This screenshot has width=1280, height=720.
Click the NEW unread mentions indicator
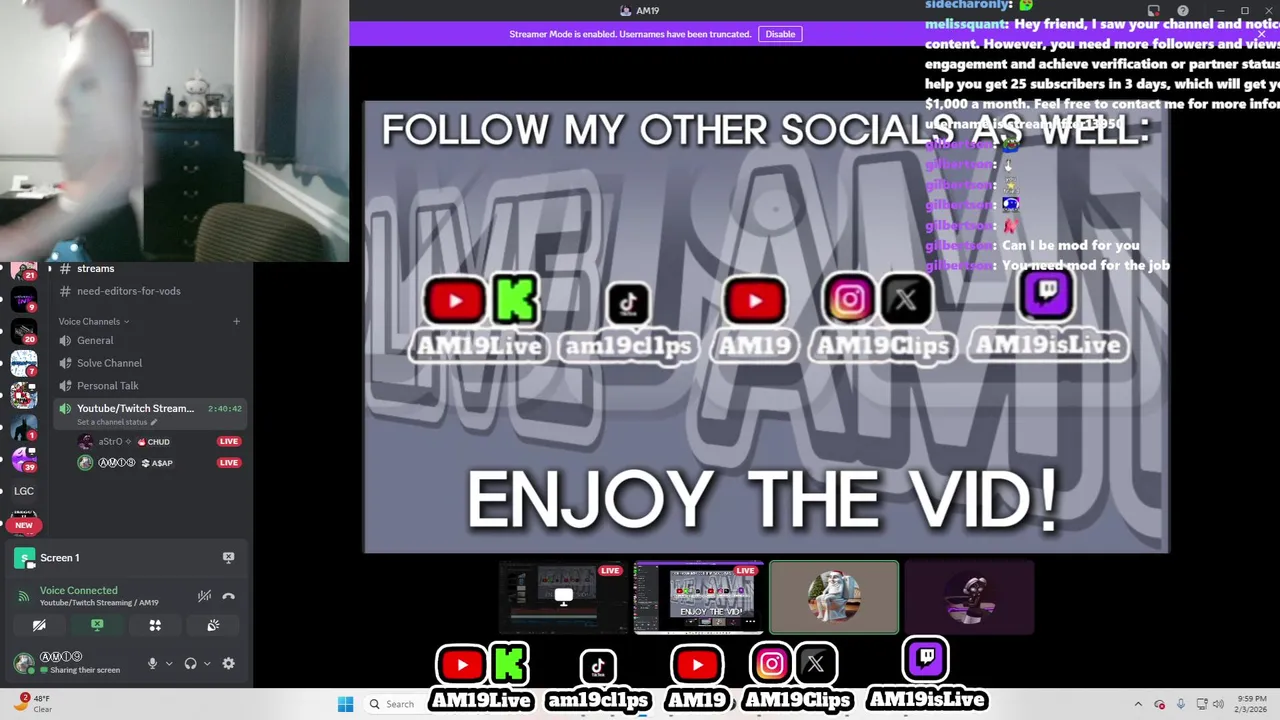point(24,525)
